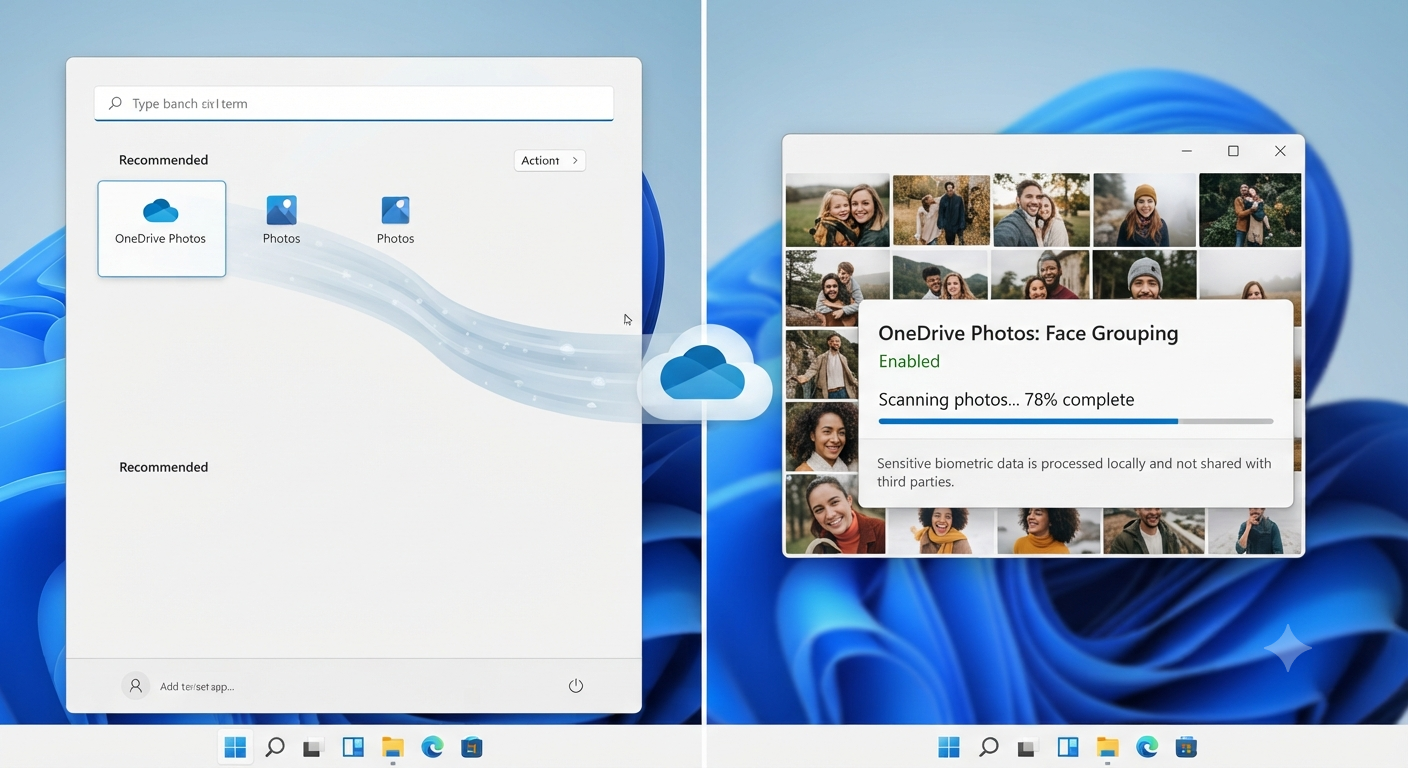This screenshot has width=1408, height=768.
Task: Select the photo of the man in gray beanie
Action: coord(1144,274)
